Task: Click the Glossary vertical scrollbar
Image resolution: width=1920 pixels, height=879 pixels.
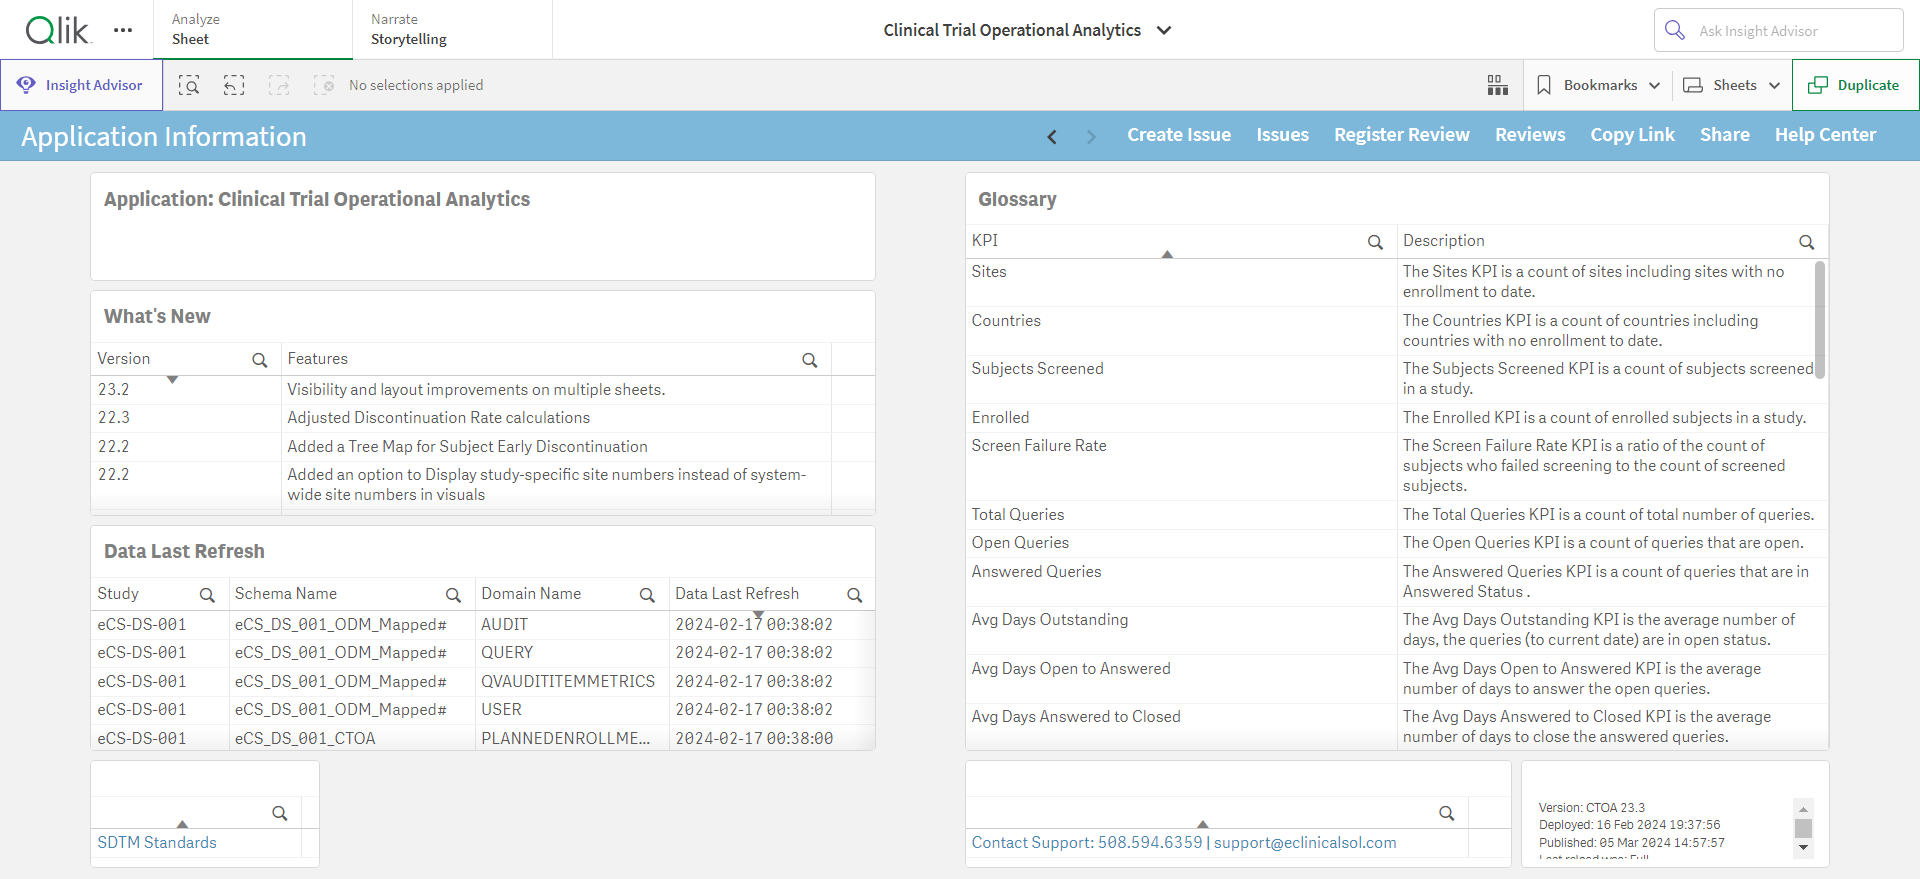Action: (x=1820, y=320)
